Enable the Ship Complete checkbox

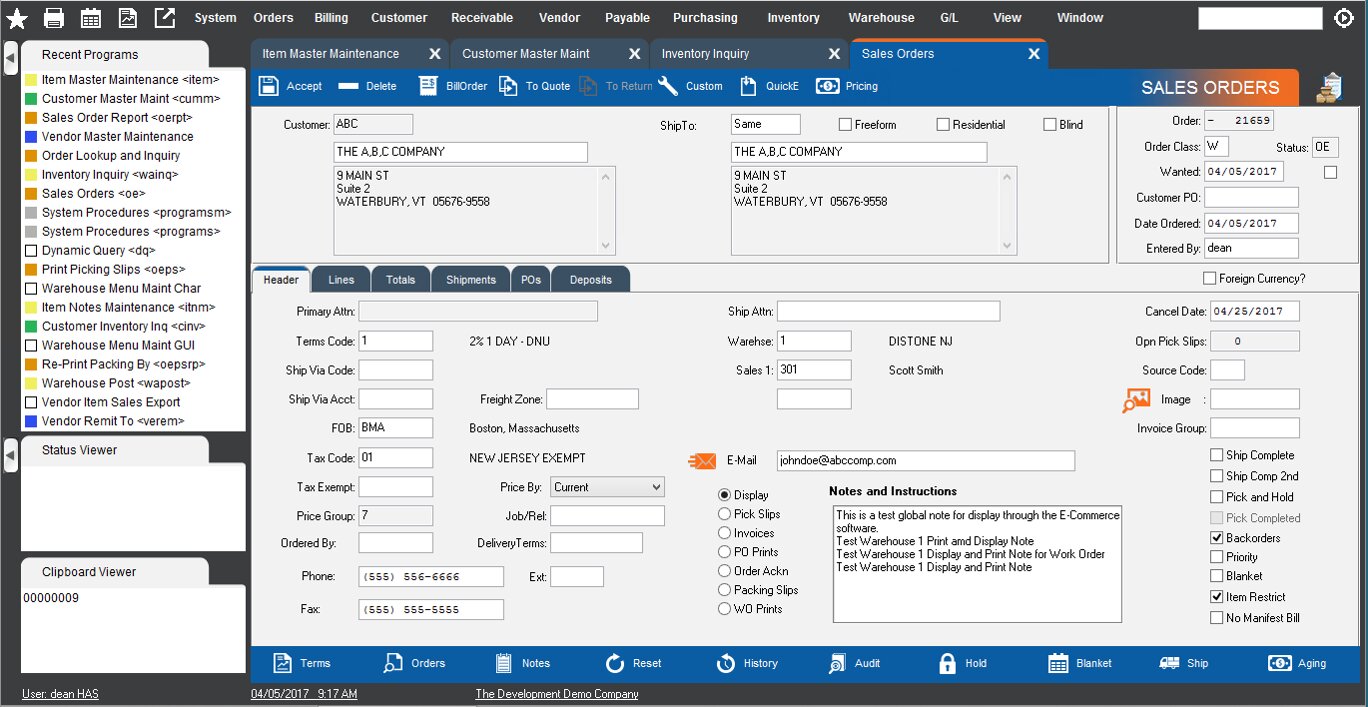click(1216, 455)
